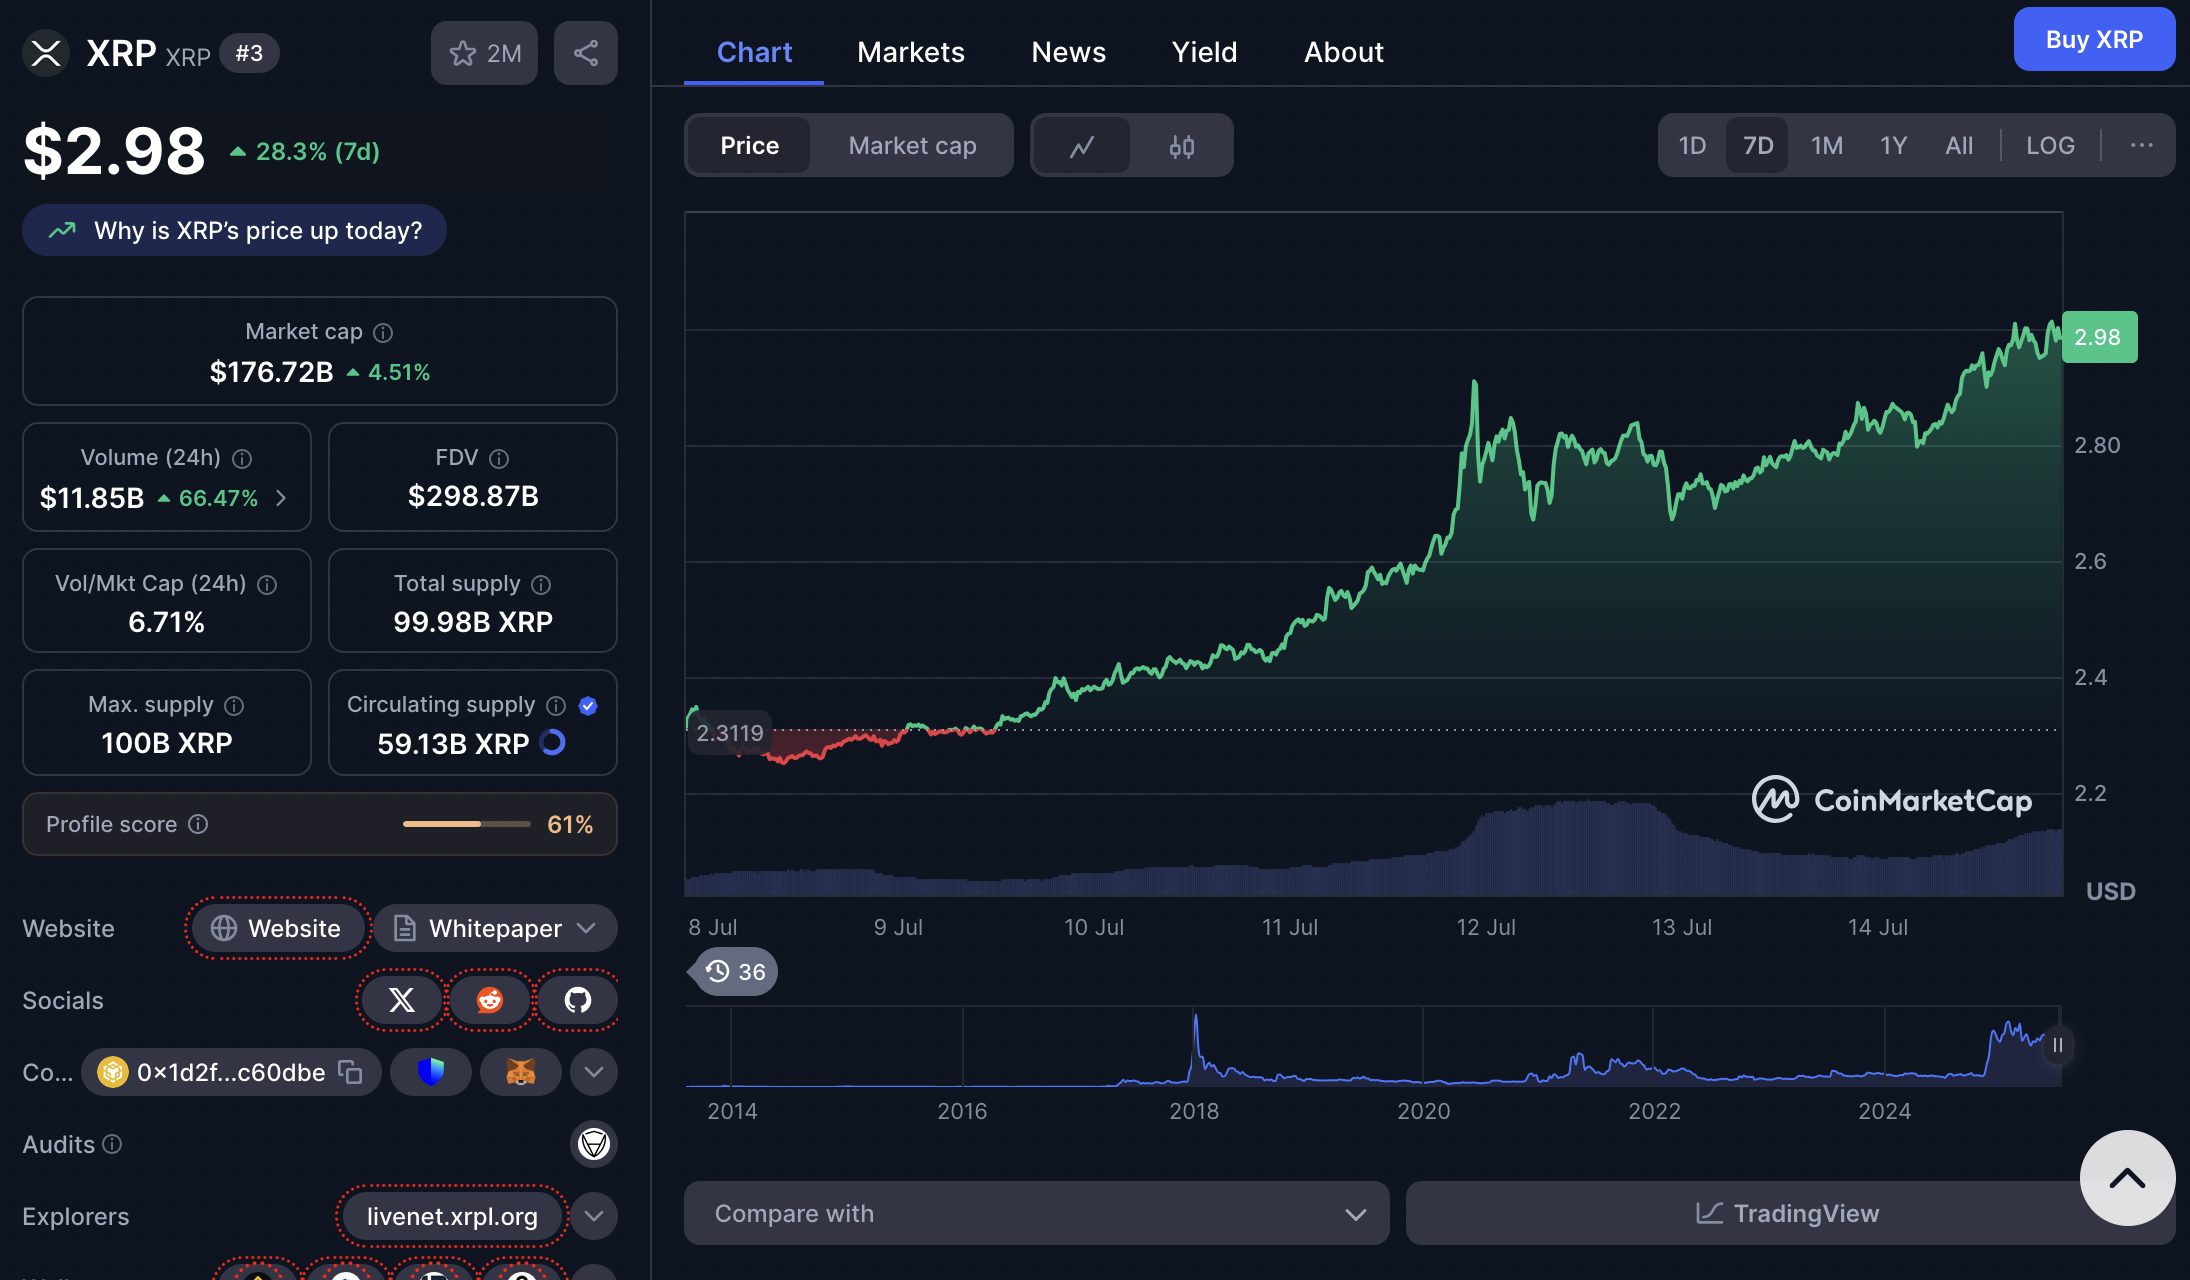Open Circulating supply info icon
2190x1280 pixels.
[x=556, y=705]
